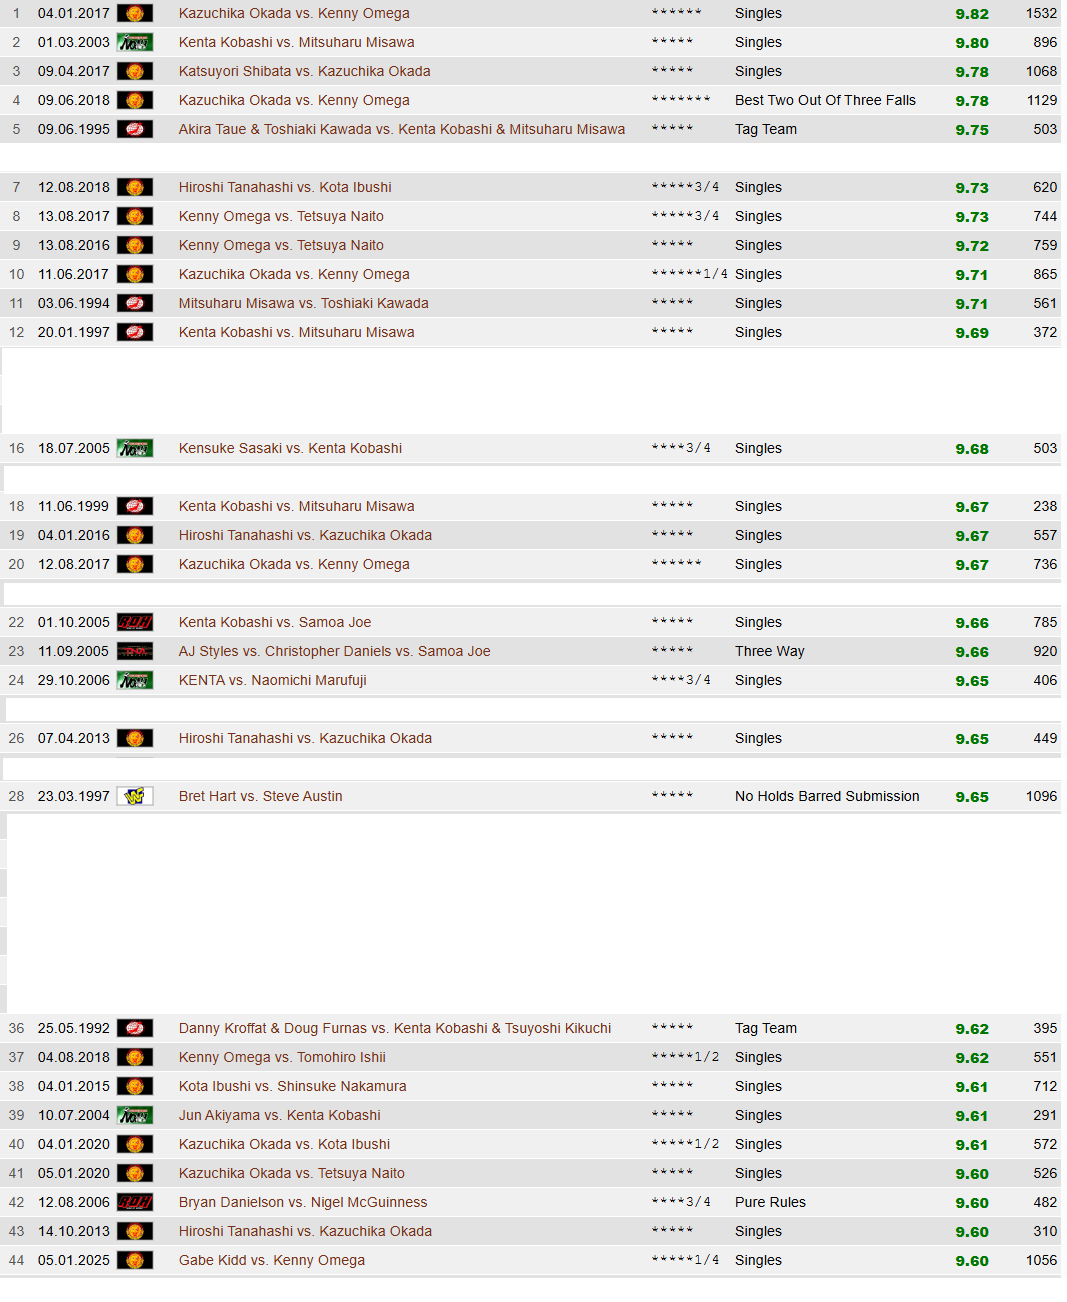The width and height of the screenshot is (1067, 1302).
Task: Open Okada vs. Omega match dated 04.01.2017
Action: 294,13
